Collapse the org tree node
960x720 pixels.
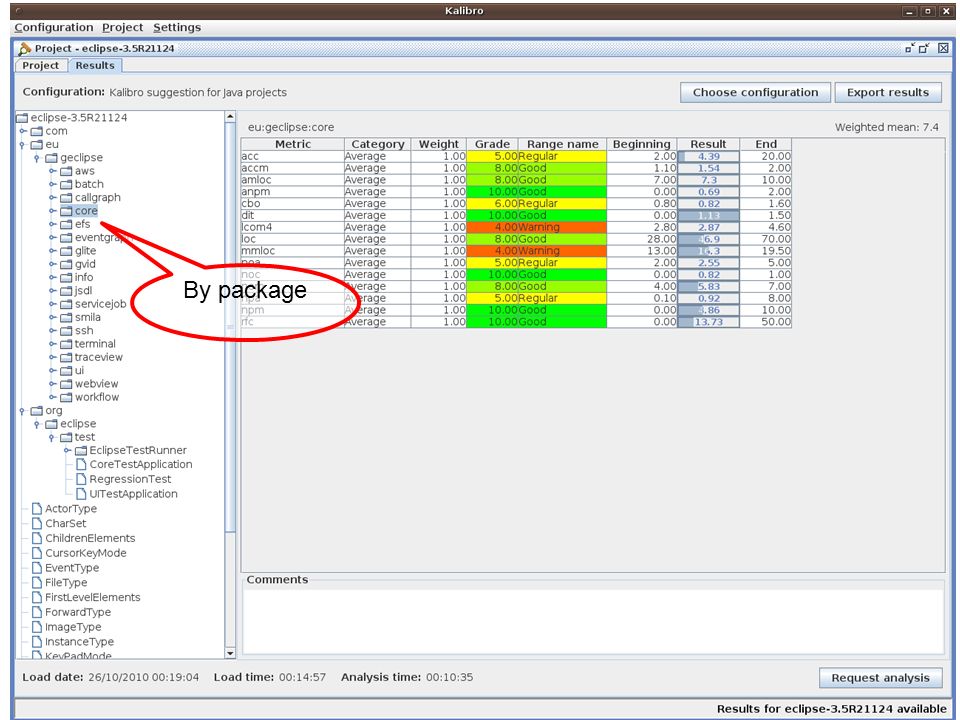coord(23,411)
